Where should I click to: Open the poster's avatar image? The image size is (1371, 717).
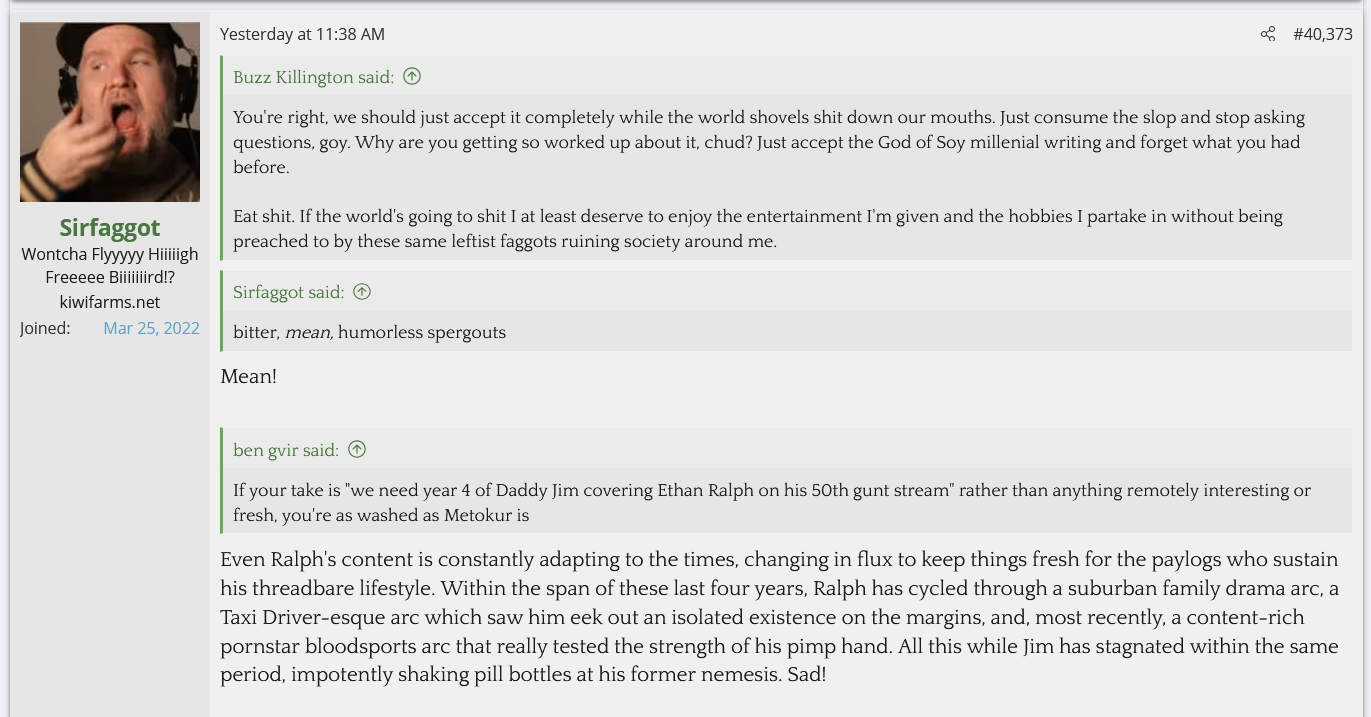110,112
